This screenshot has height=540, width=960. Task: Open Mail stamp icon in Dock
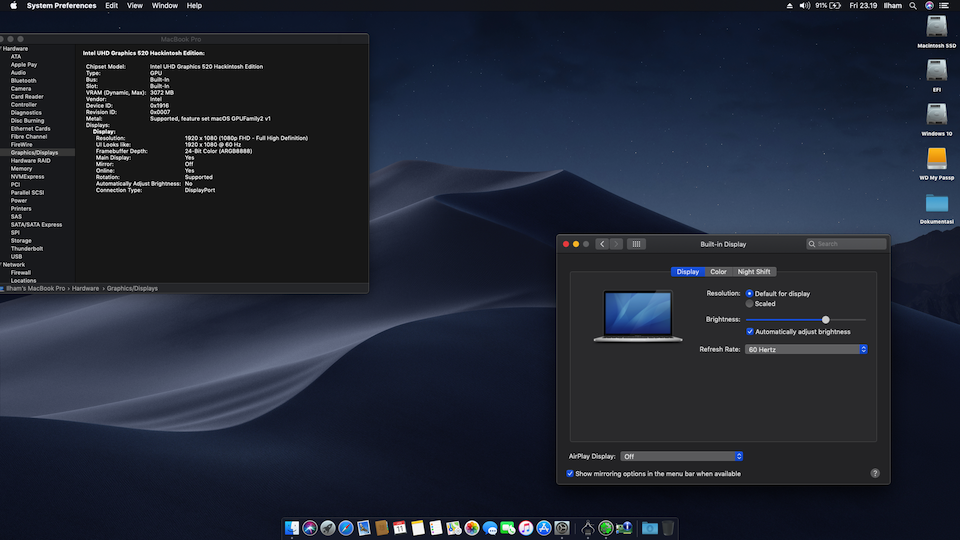364,528
